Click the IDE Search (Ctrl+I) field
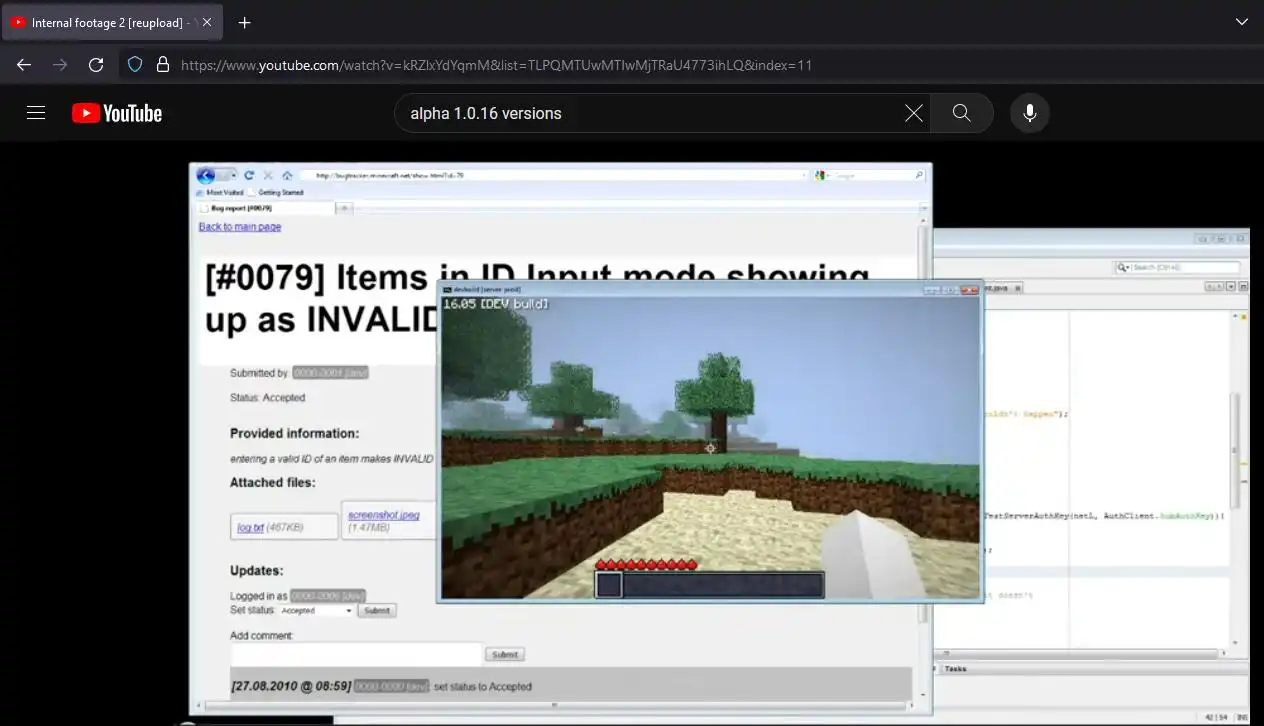Screen dimensions: 1264x726 1178,267
